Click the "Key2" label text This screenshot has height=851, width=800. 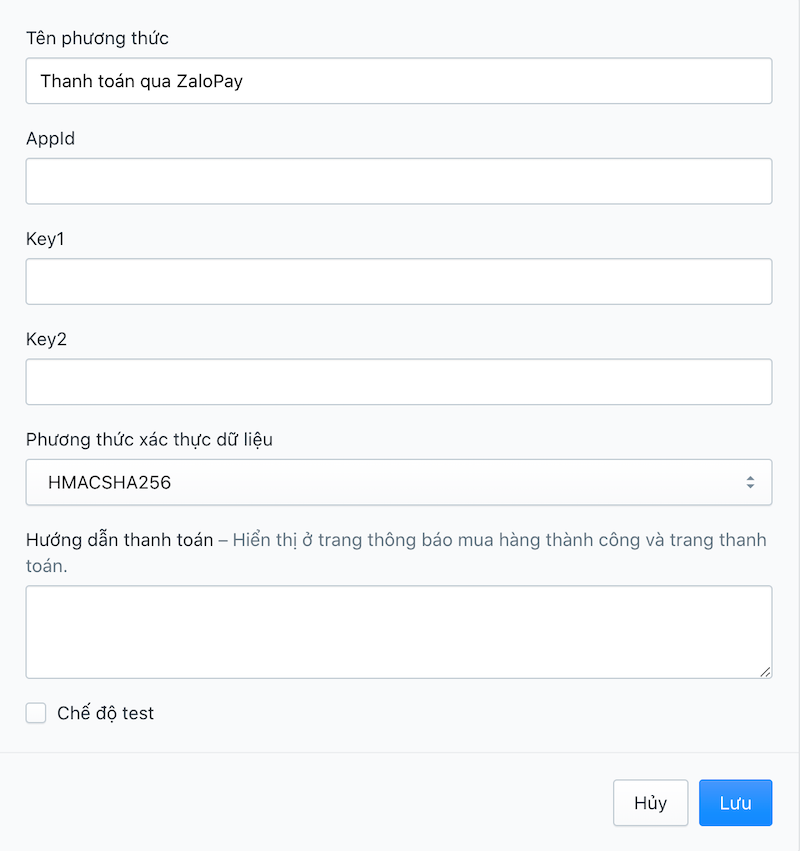[x=45, y=339]
